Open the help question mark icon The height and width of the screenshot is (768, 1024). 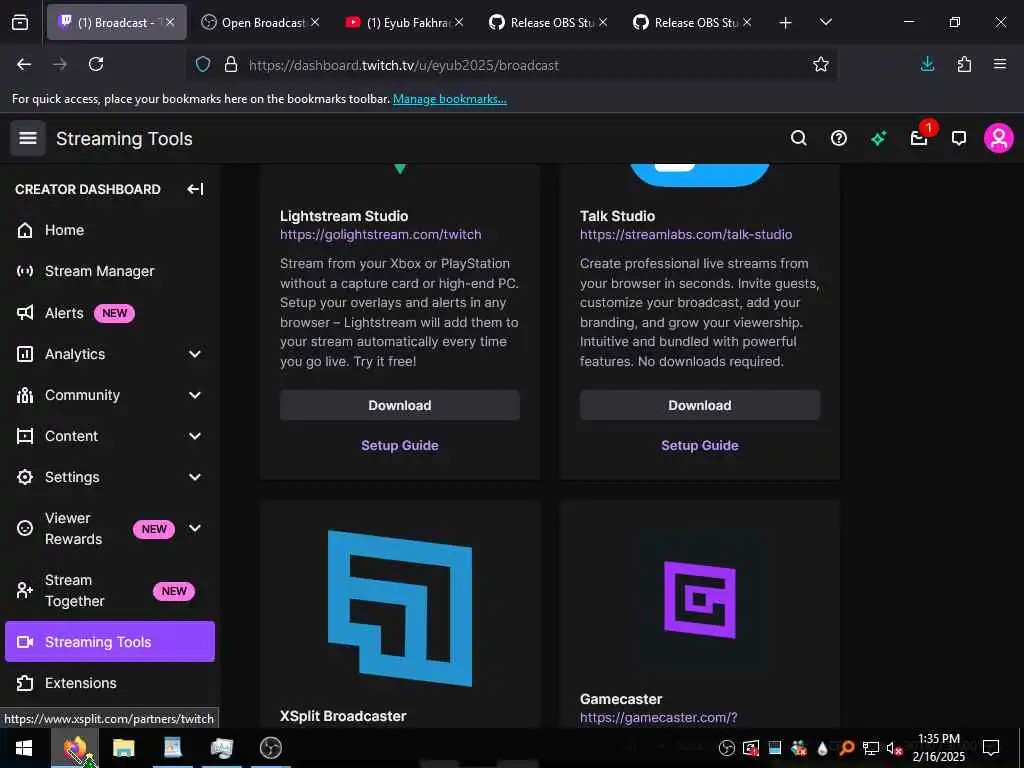pos(839,138)
